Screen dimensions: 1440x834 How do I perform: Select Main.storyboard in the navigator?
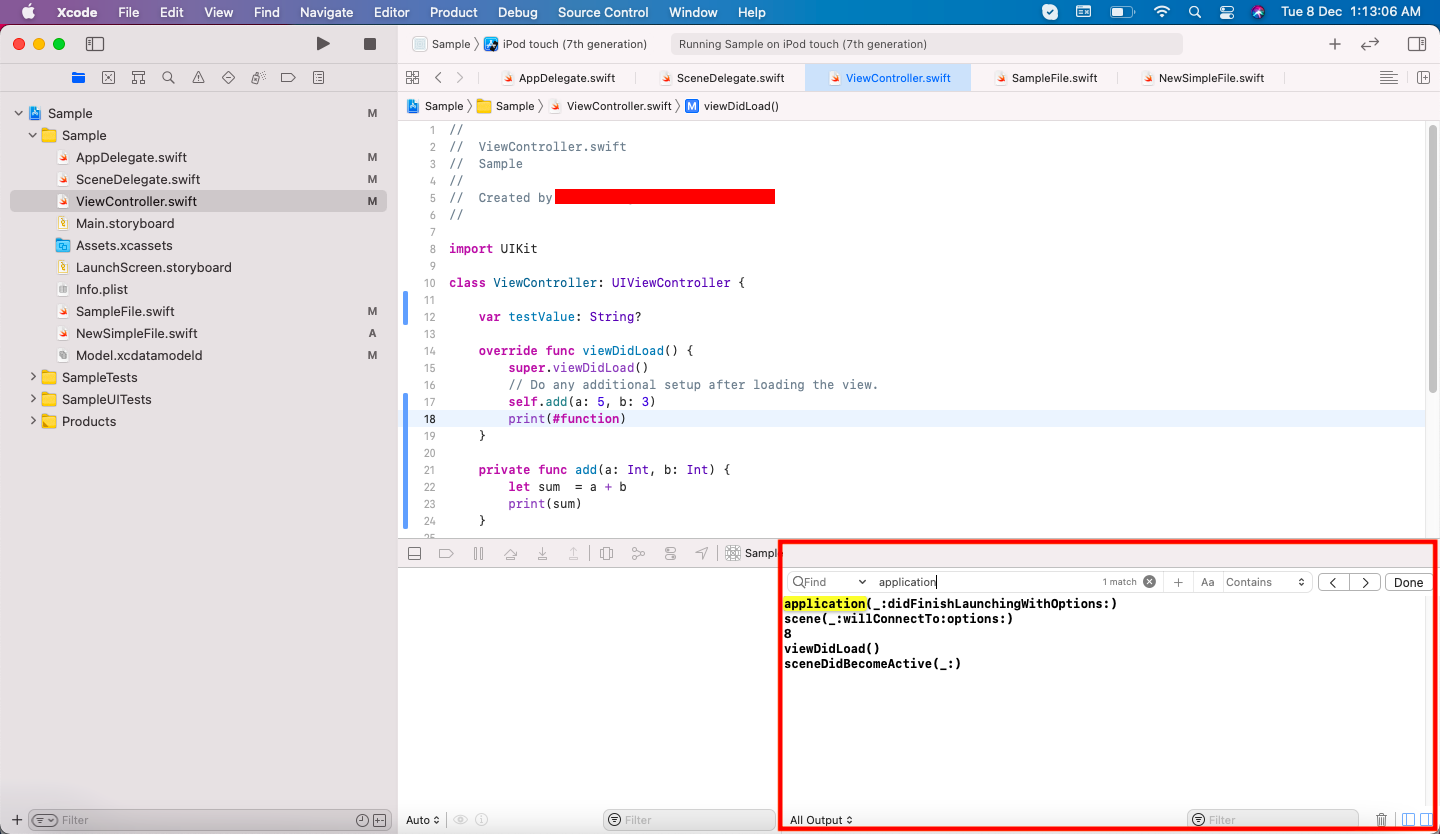[125, 223]
